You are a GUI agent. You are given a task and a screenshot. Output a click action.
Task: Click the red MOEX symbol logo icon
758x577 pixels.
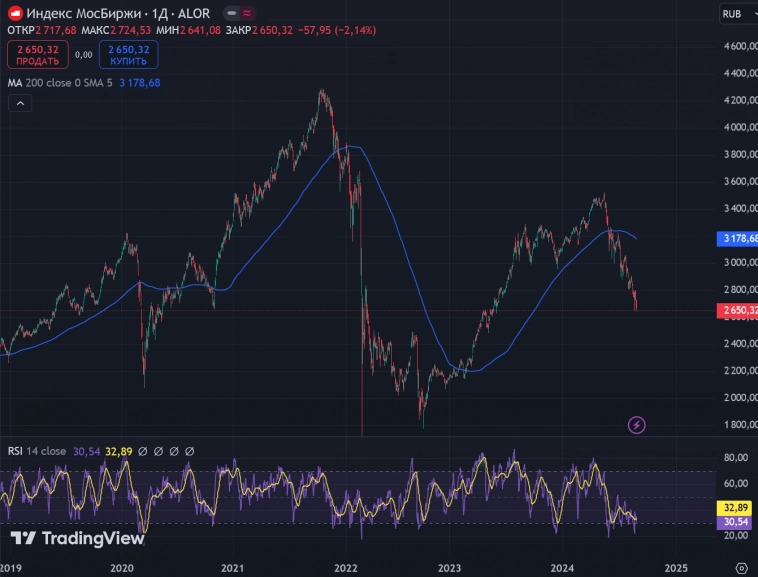(x=14, y=13)
